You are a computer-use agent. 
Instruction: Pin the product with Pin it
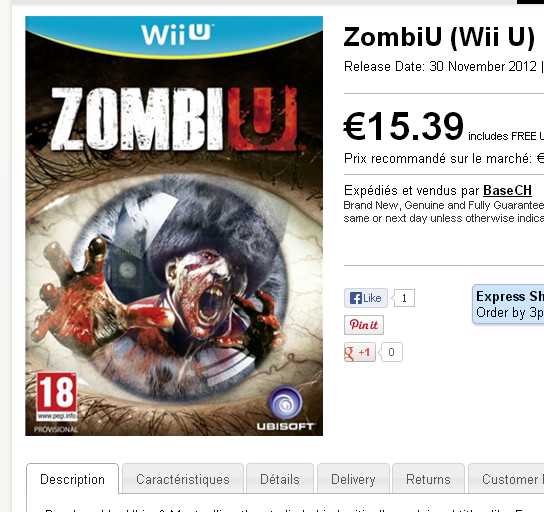pos(364,325)
